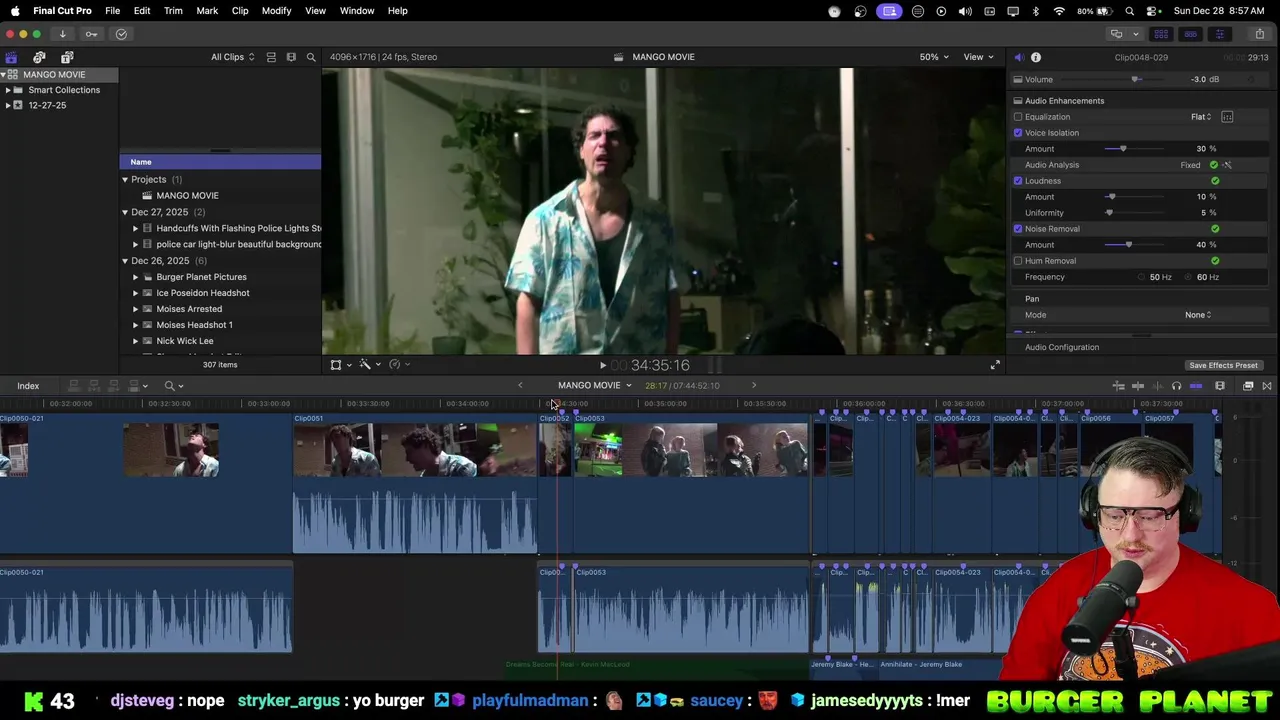Open the Modify menu

tap(276, 11)
